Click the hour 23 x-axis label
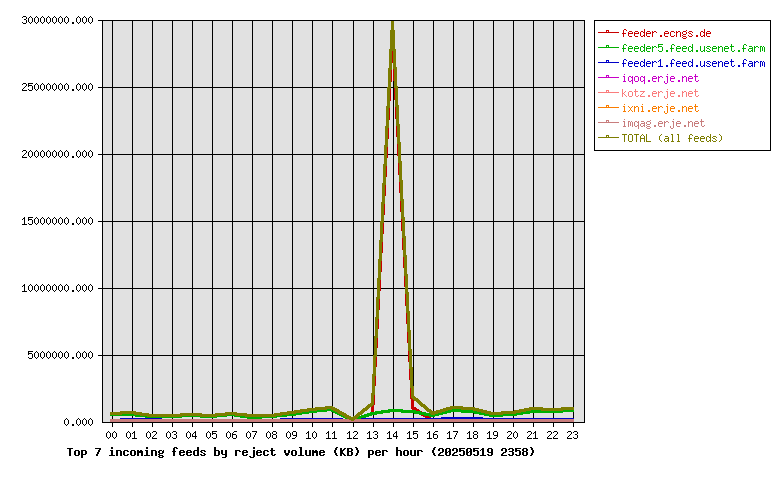 pos(573,435)
